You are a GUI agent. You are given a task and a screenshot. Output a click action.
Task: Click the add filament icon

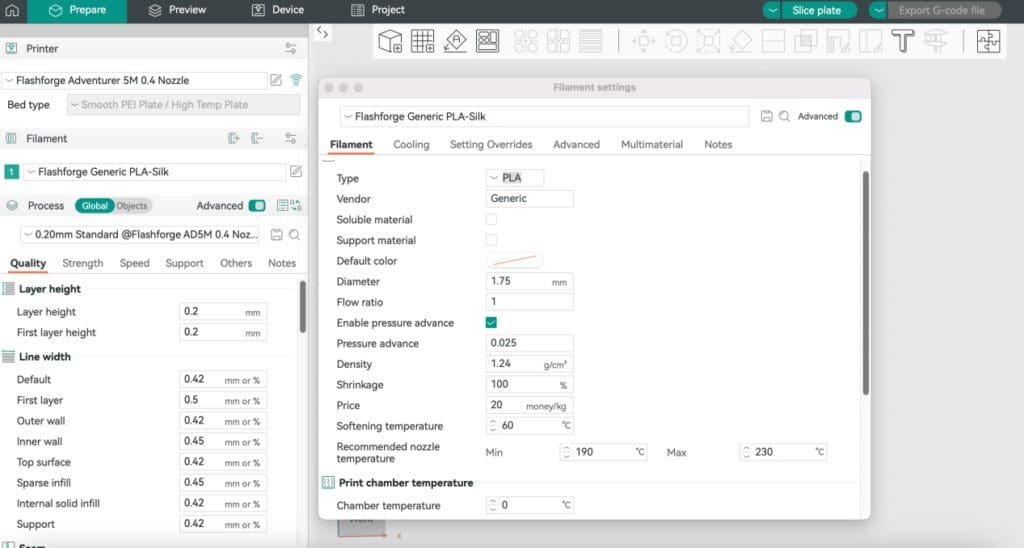point(234,138)
